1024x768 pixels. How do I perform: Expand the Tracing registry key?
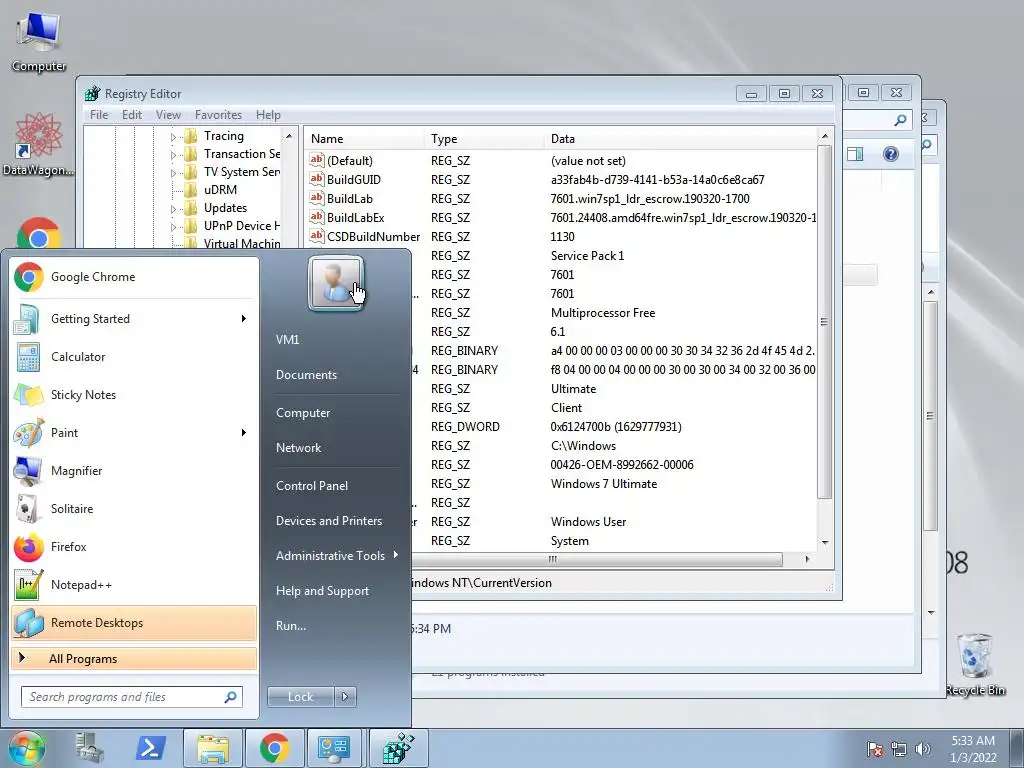[173, 136]
